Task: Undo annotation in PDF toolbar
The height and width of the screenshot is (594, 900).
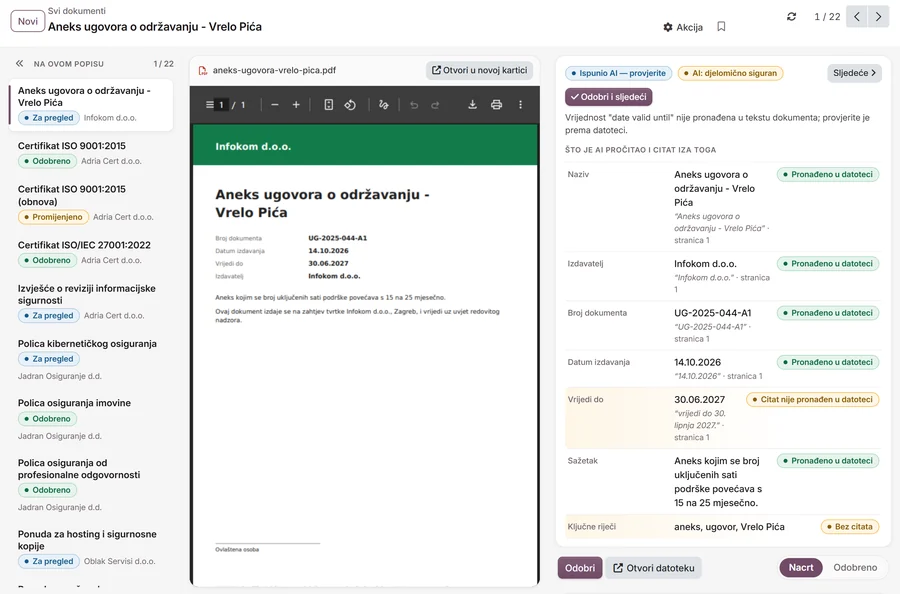Action: [x=414, y=104]
